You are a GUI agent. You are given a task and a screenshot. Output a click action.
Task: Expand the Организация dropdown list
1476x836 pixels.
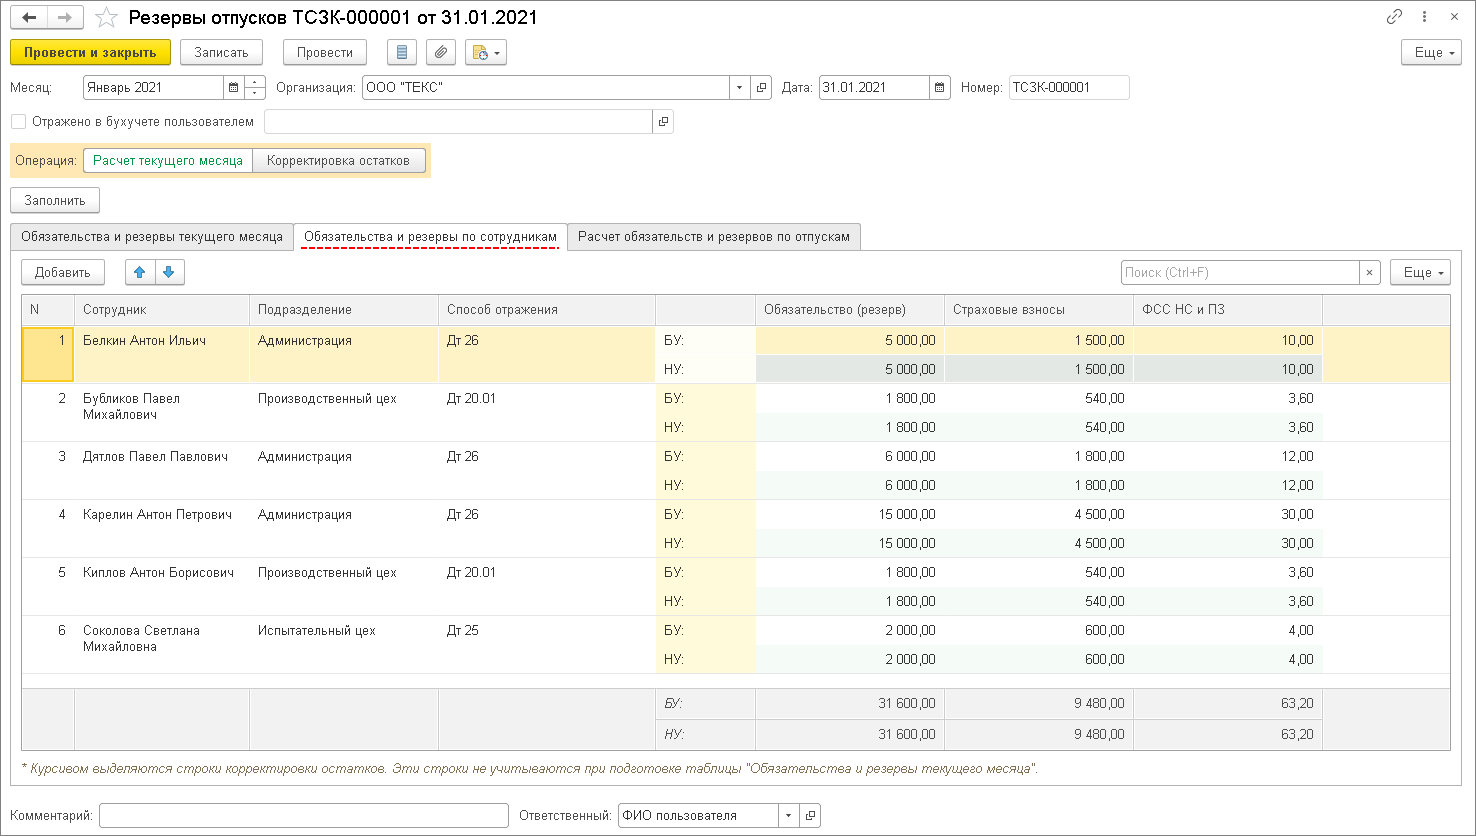point(740,88)
